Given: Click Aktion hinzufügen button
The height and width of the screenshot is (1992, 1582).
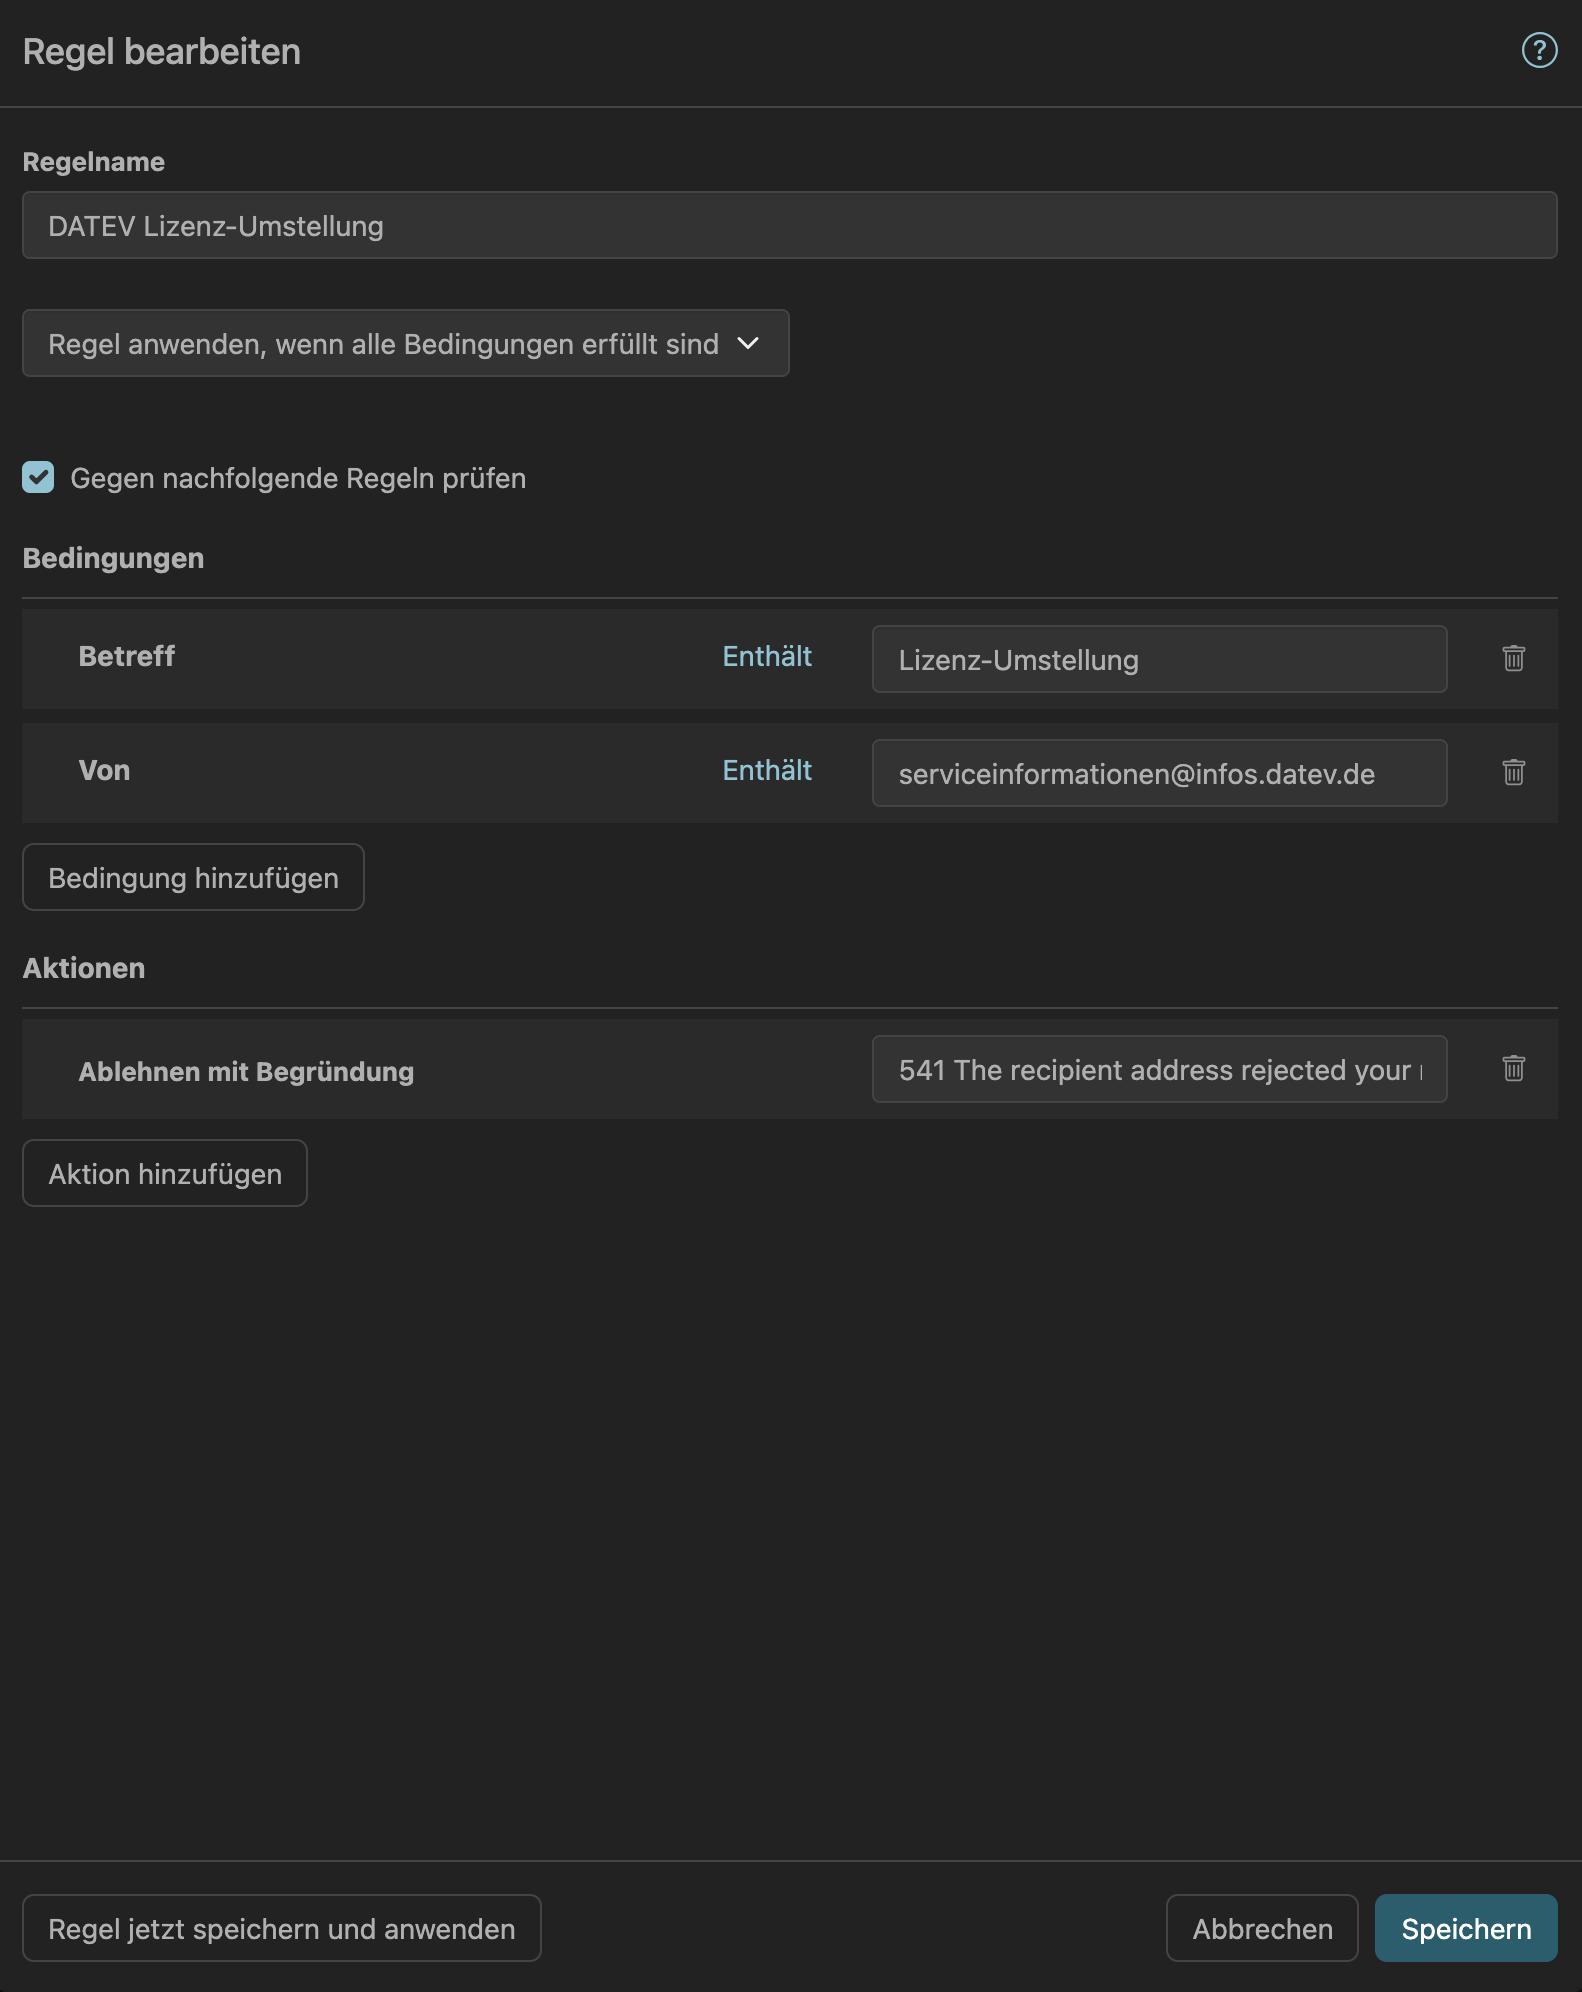Looking at the screenshot, I should [165, 1174].
